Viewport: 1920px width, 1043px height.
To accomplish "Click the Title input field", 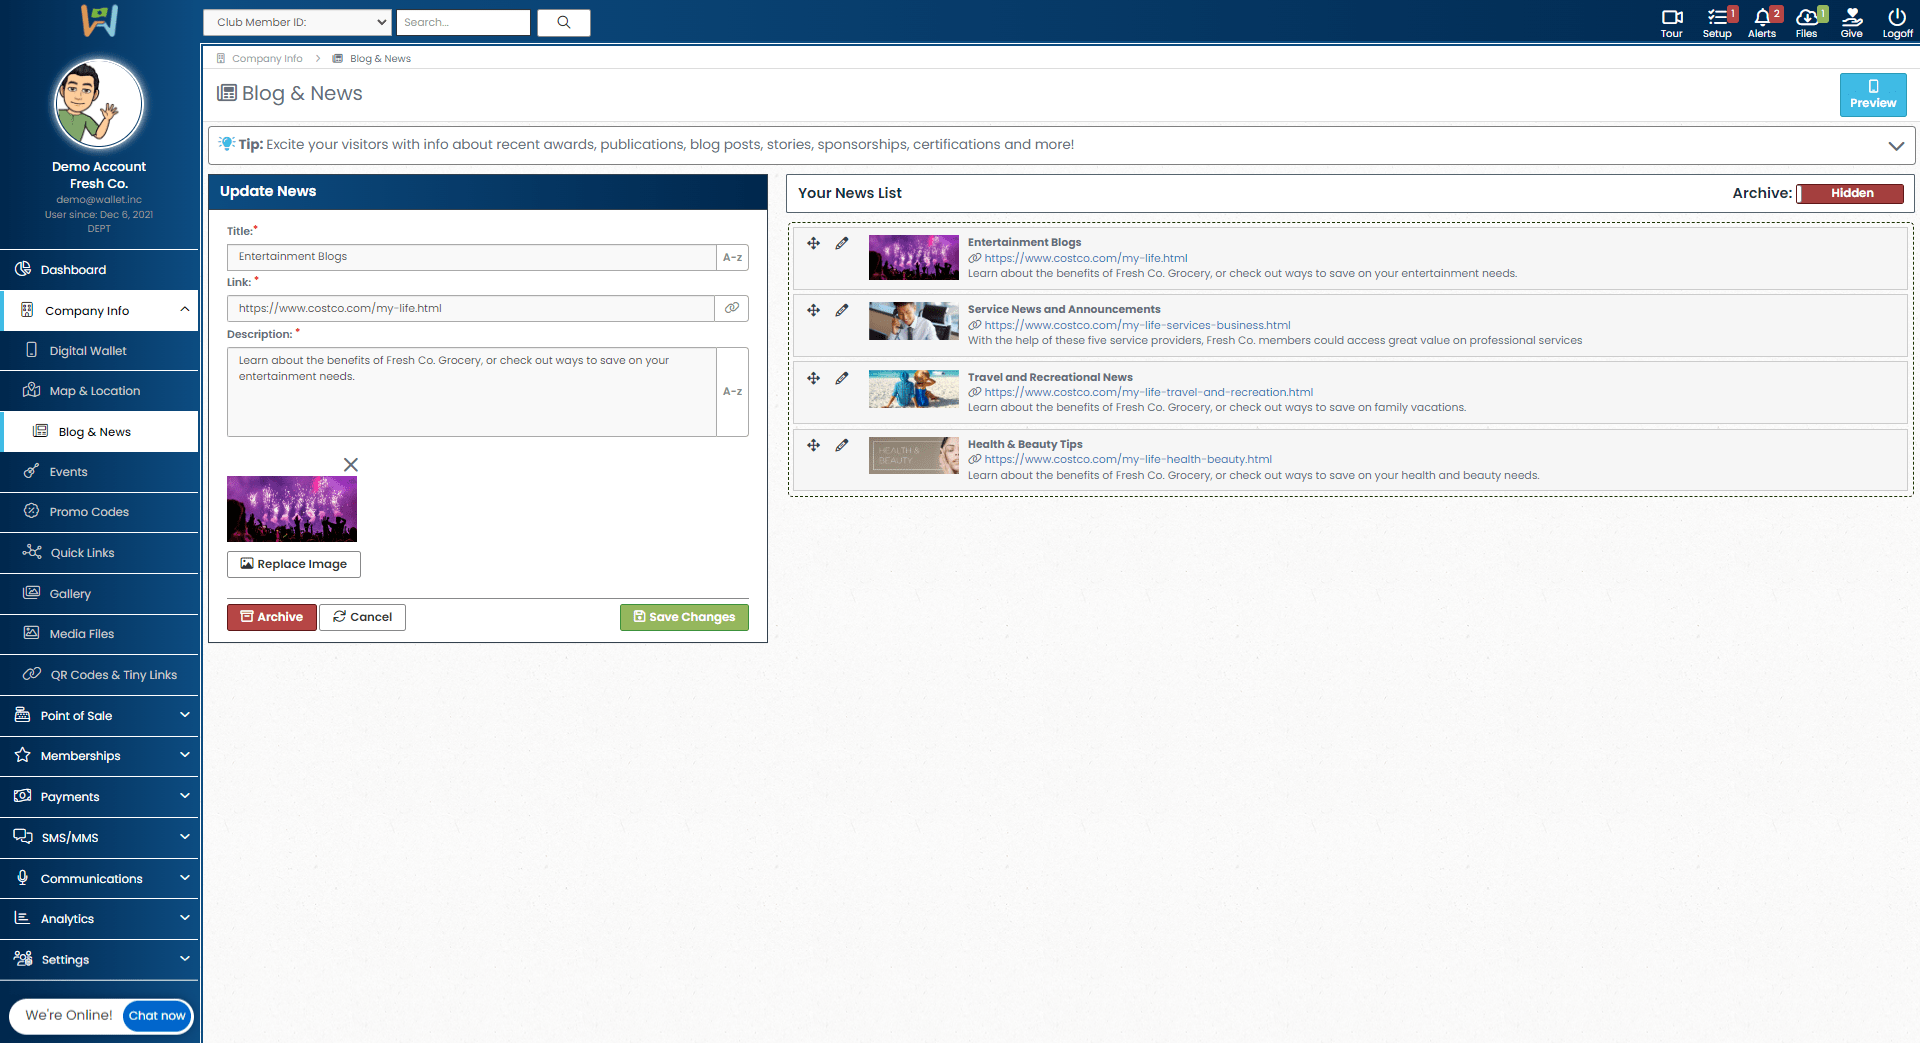I will coord(471,257).
